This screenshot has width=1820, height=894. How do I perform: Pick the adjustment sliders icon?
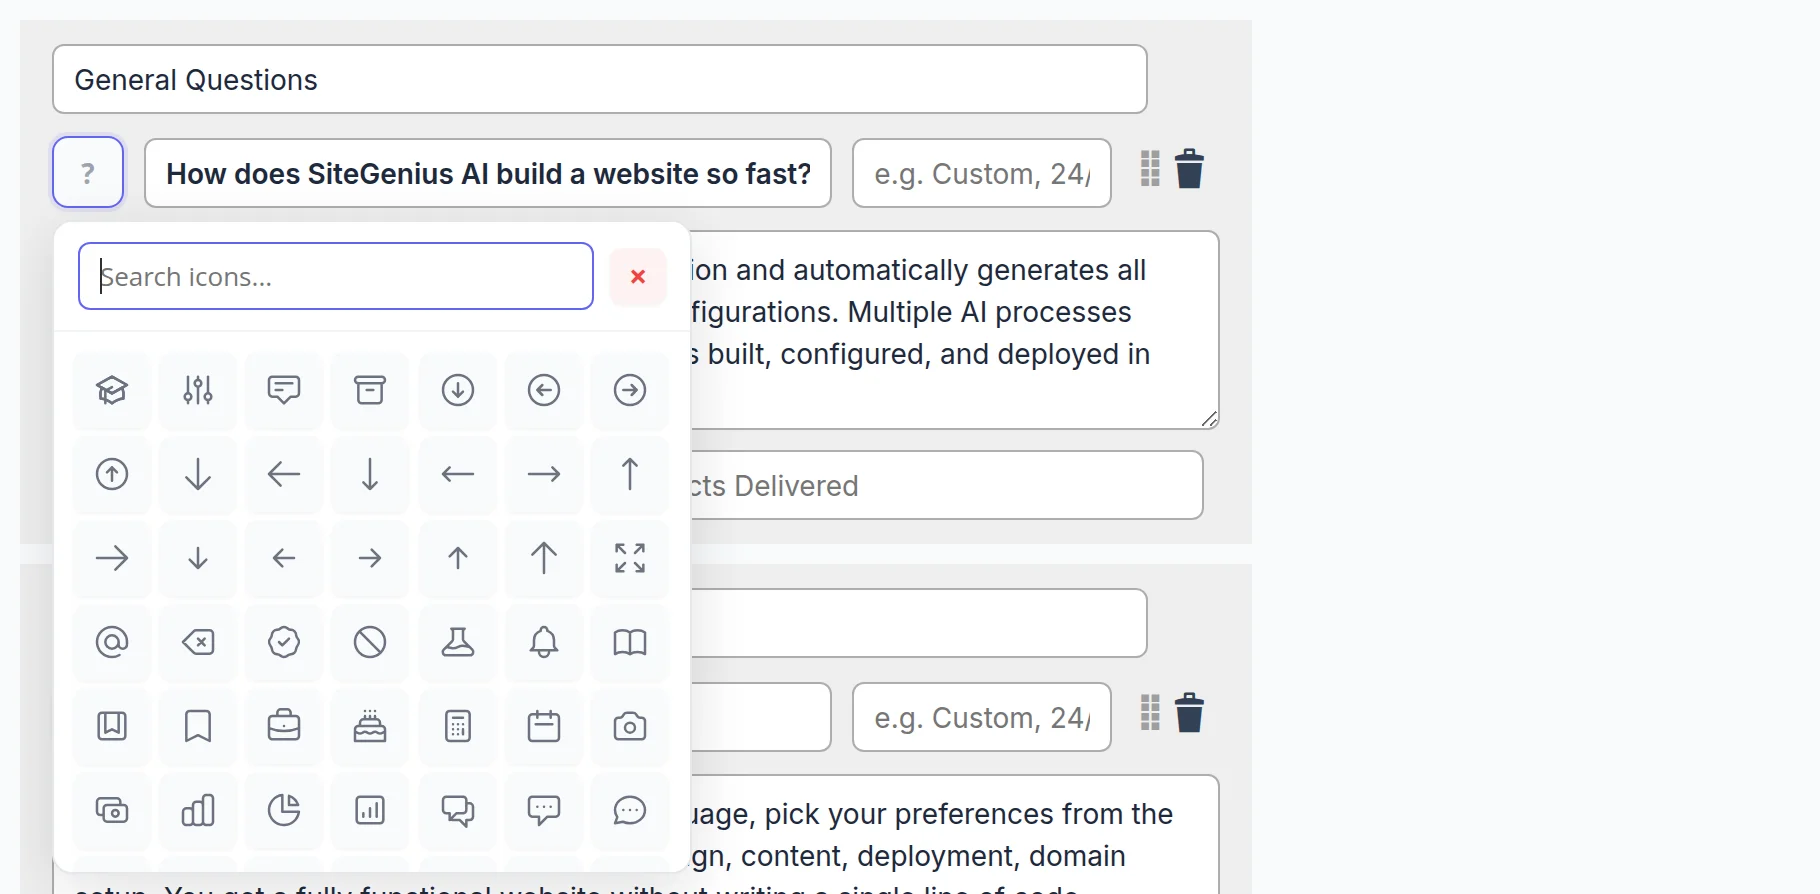coord(198,390)
